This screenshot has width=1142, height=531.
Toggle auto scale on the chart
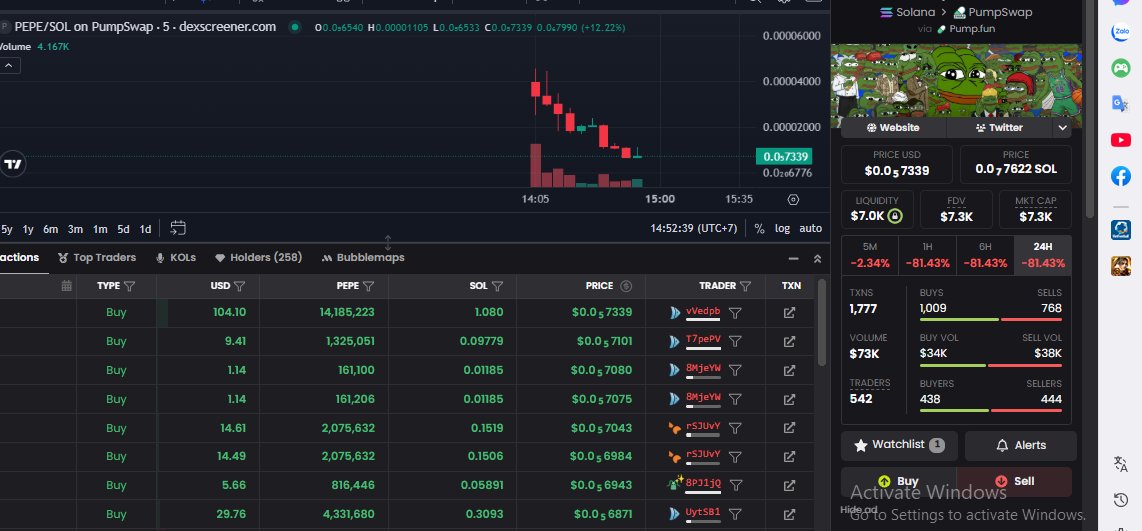[811, 228]
